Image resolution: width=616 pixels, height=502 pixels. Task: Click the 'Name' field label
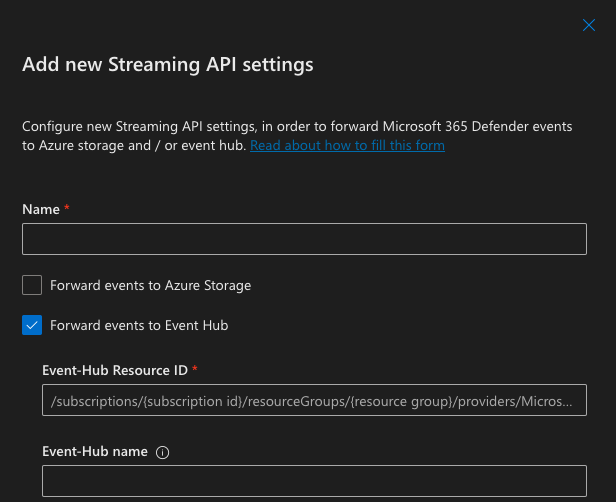click(40, 208)
